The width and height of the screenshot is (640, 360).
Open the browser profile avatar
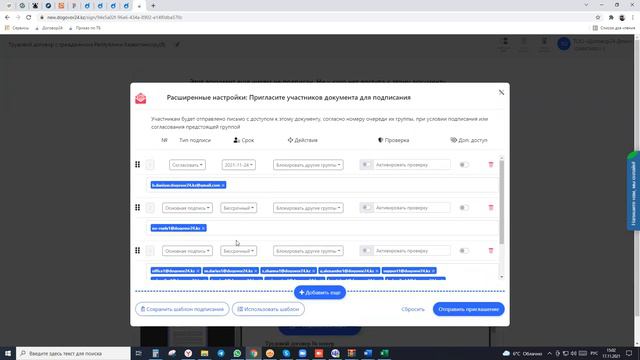(x=622, y=18)
